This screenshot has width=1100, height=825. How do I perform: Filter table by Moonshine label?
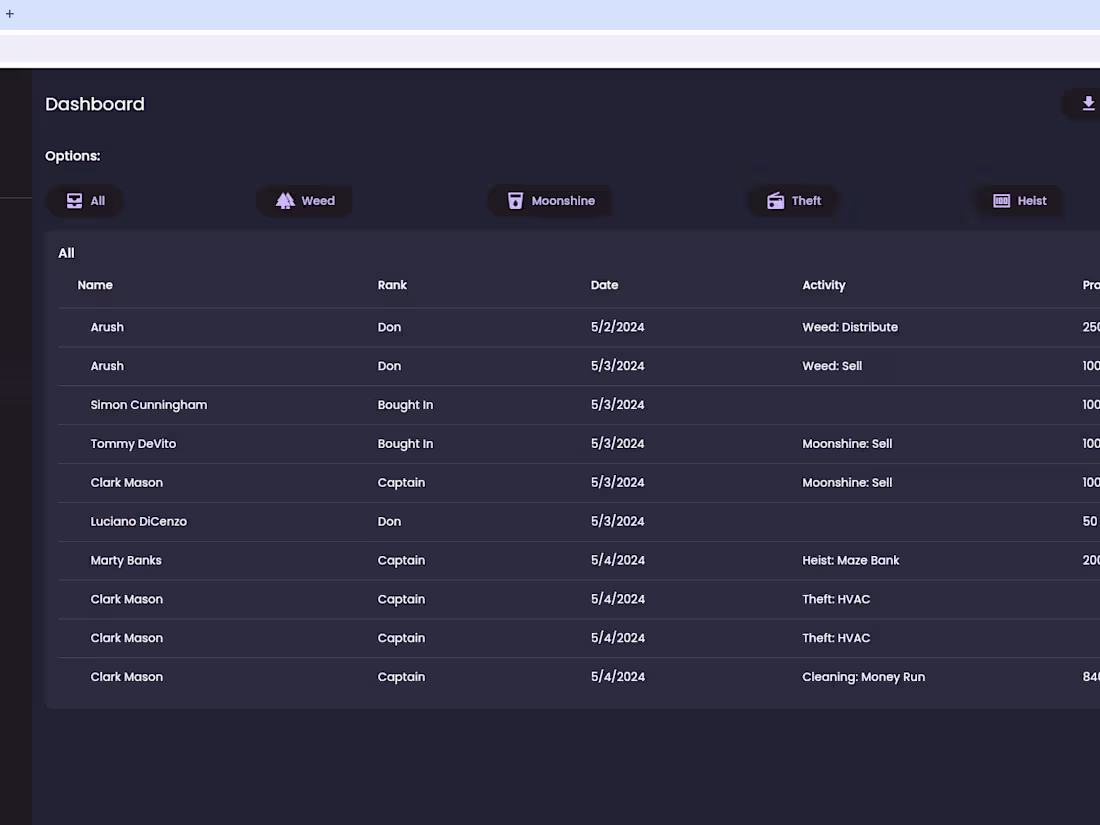click(563, 201)
